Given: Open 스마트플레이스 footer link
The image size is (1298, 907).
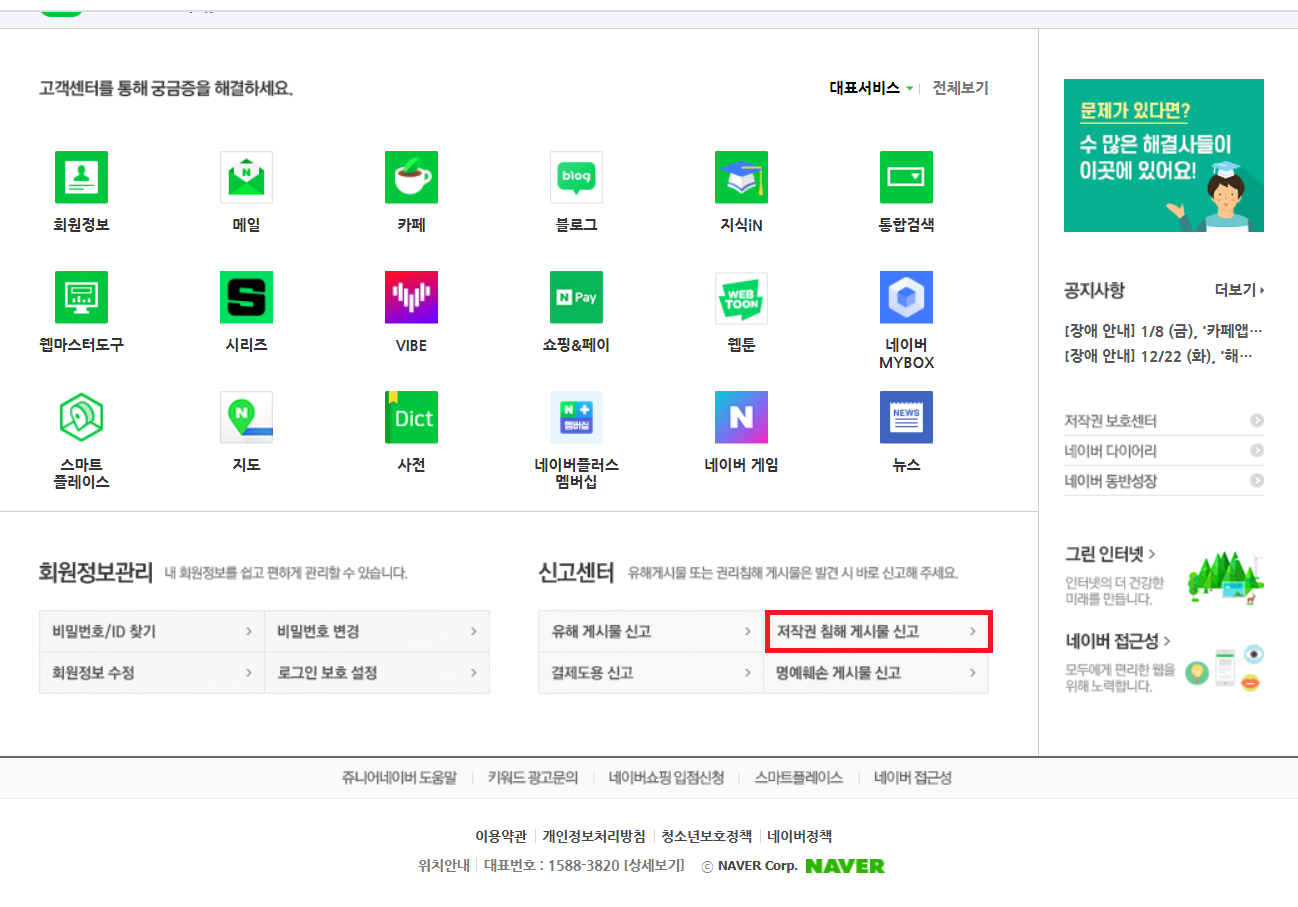Looking at the screenshot, I should coord(799,777).
